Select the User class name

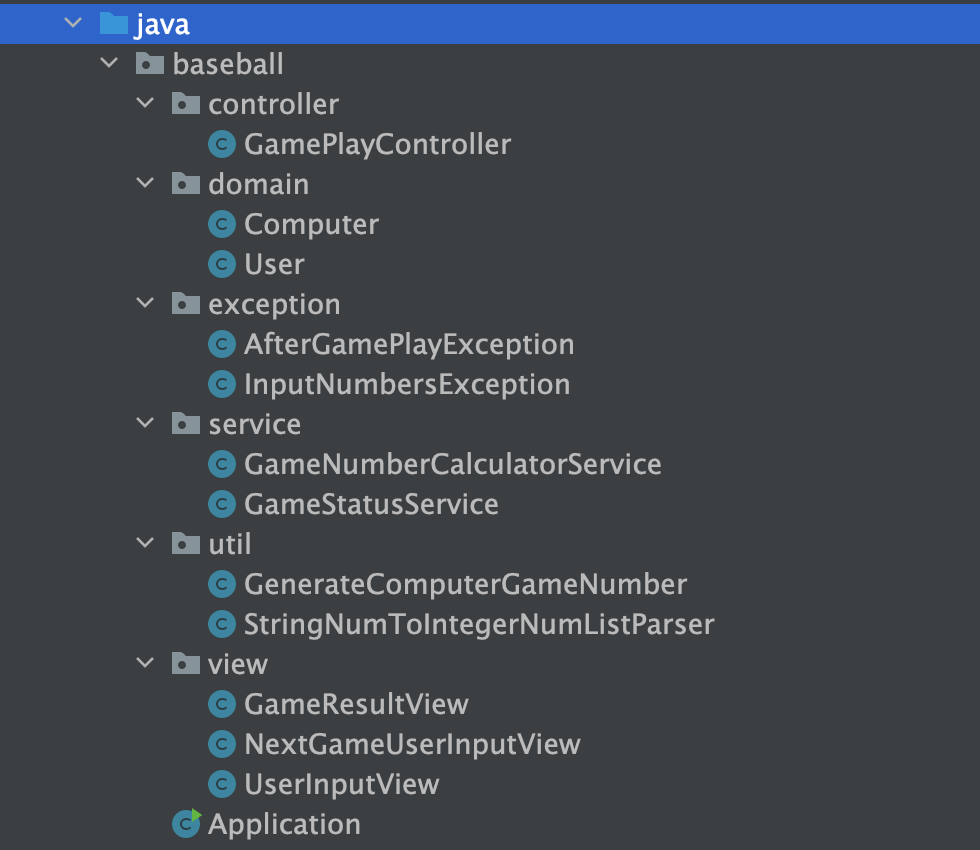coord(274,264)
